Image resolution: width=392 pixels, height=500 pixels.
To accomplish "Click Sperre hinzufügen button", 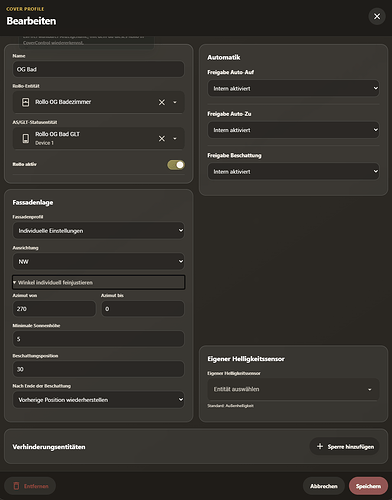I will point(345,446).
